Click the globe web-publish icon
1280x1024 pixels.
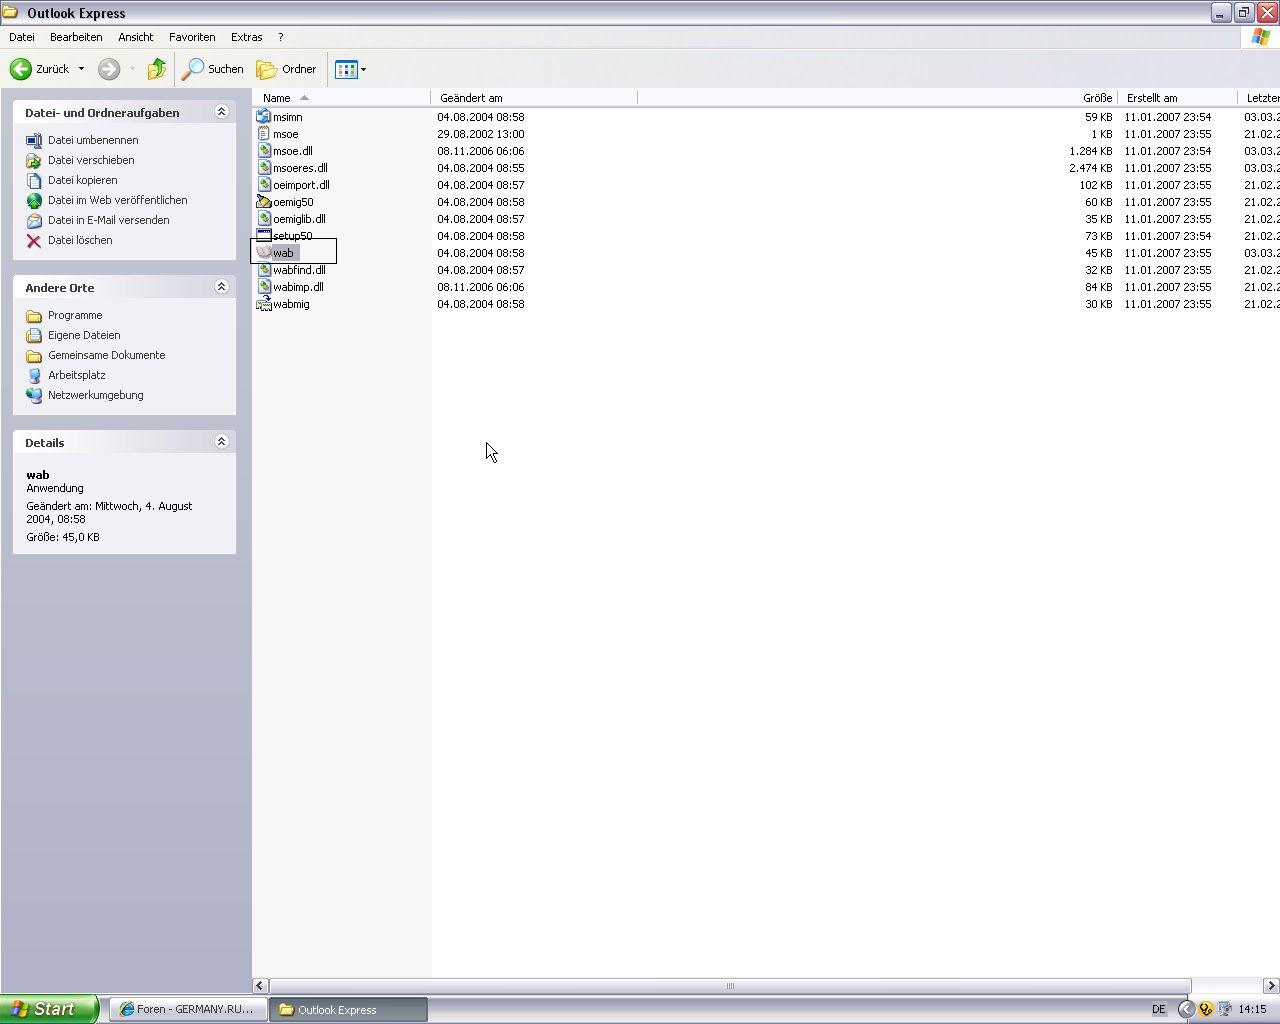pos(34,201)
